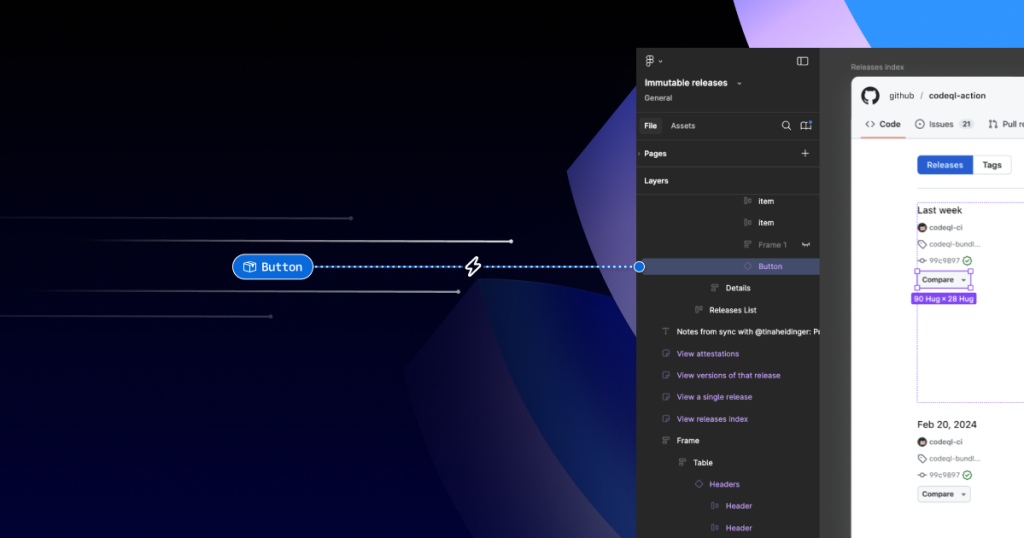Switch to the Tags toggle option
Image resolution: width=1024 pixels, height=538 pixels.
click(991, 165)
